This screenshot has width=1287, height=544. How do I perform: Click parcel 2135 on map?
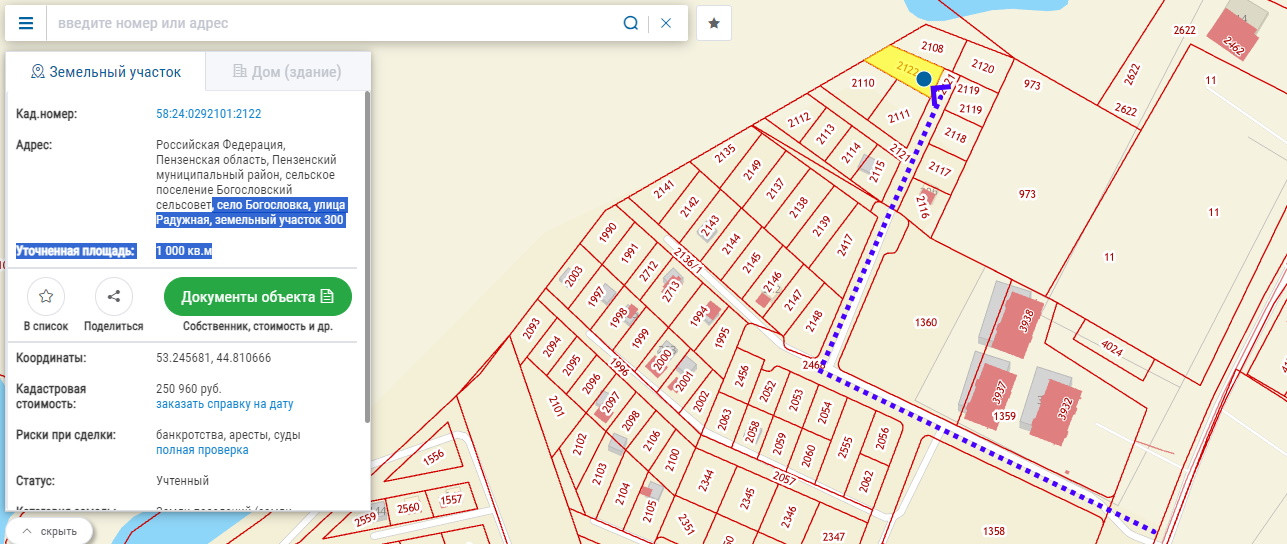click(726, 155)
